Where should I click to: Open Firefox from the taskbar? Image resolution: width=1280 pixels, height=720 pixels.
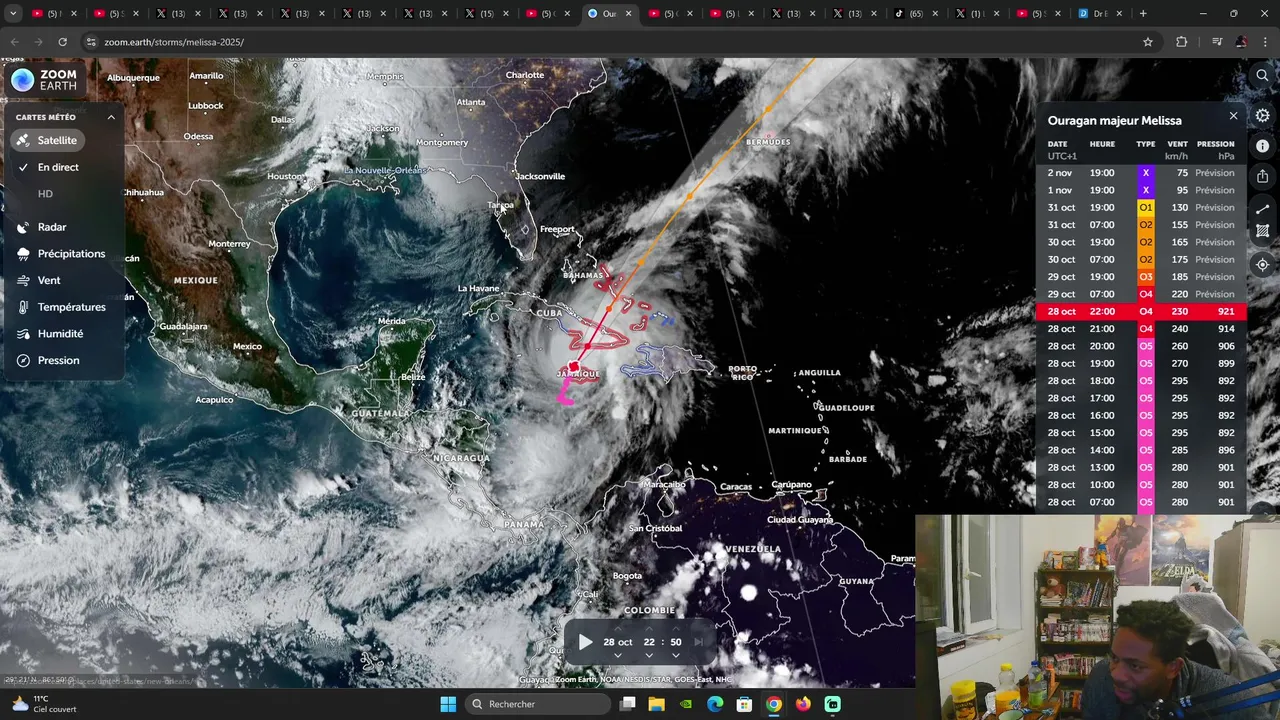tap(803, 704)
